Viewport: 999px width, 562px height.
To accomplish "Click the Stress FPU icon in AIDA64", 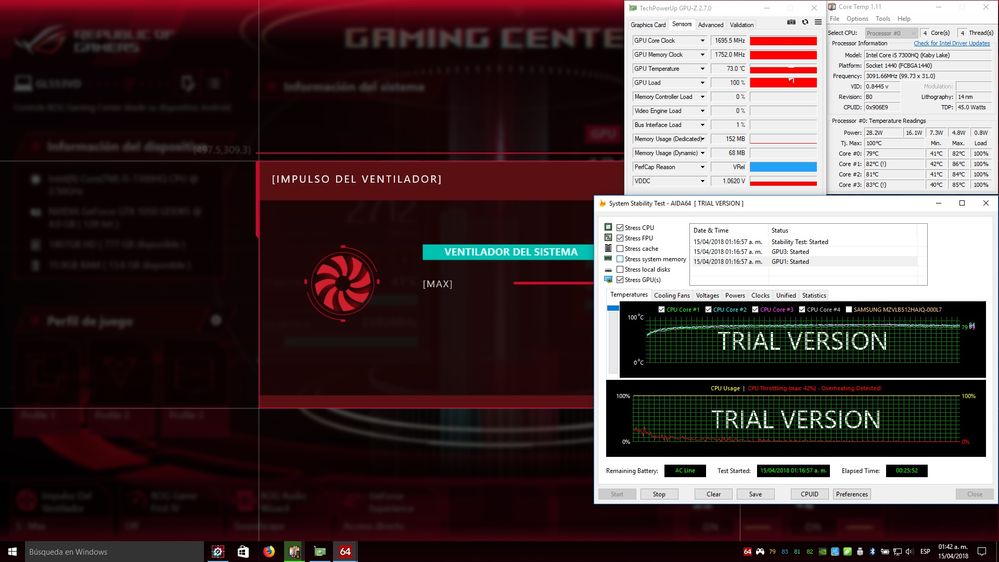I will click(608, 238).
